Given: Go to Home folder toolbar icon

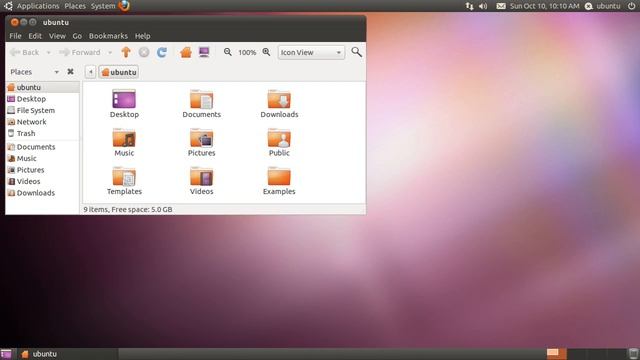Looking at the screenshot, I should 186,52.
